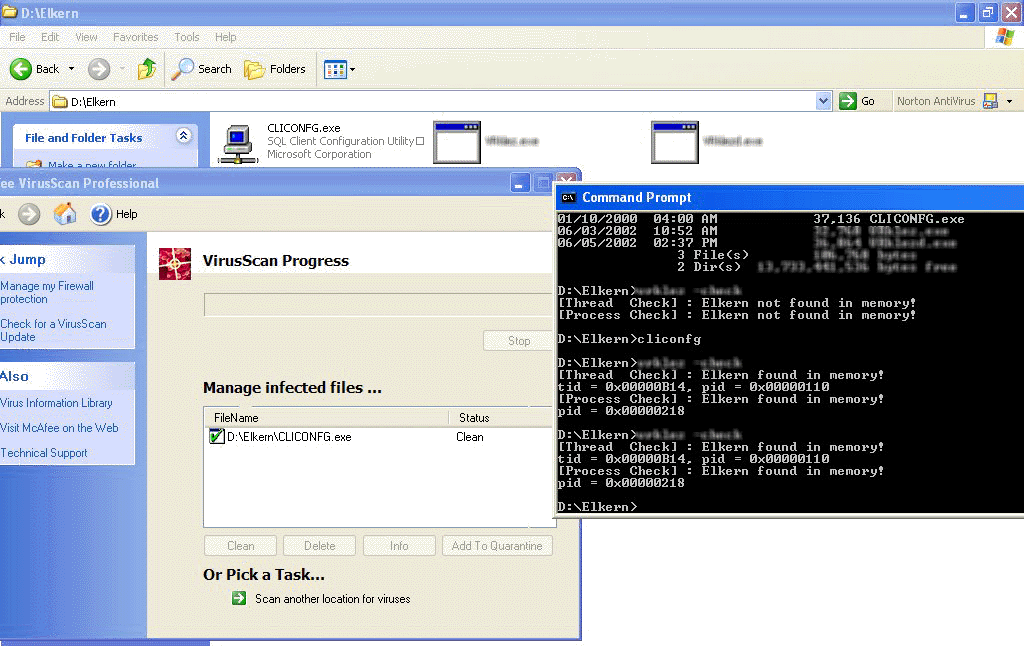The image size is (1024, 646).
Task: Click the Up folder icon
Action: 147,69
